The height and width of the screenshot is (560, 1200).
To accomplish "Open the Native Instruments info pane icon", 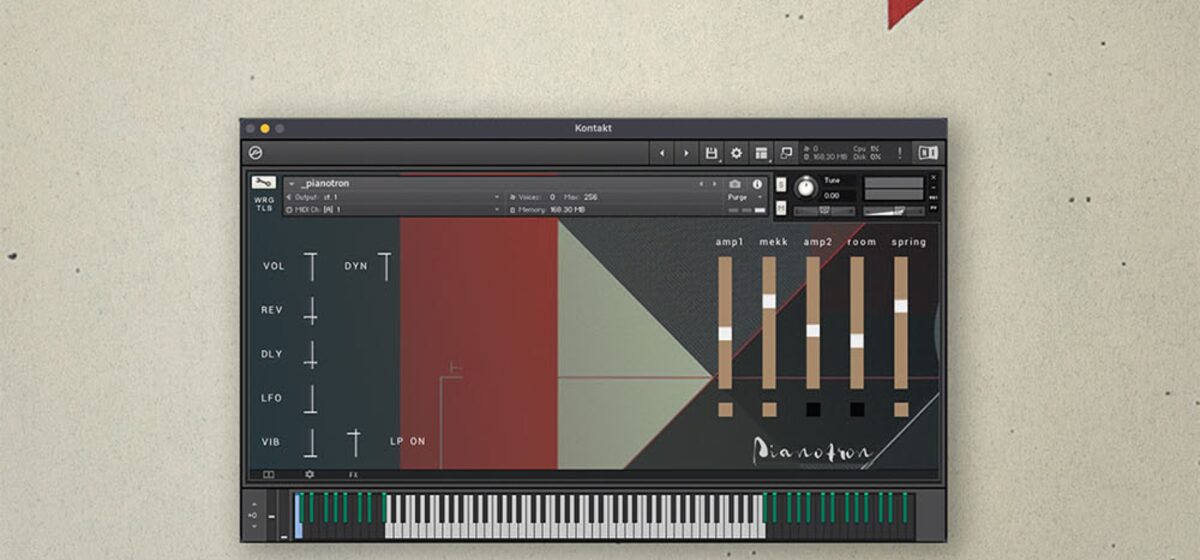I will [x=928, y=153].
